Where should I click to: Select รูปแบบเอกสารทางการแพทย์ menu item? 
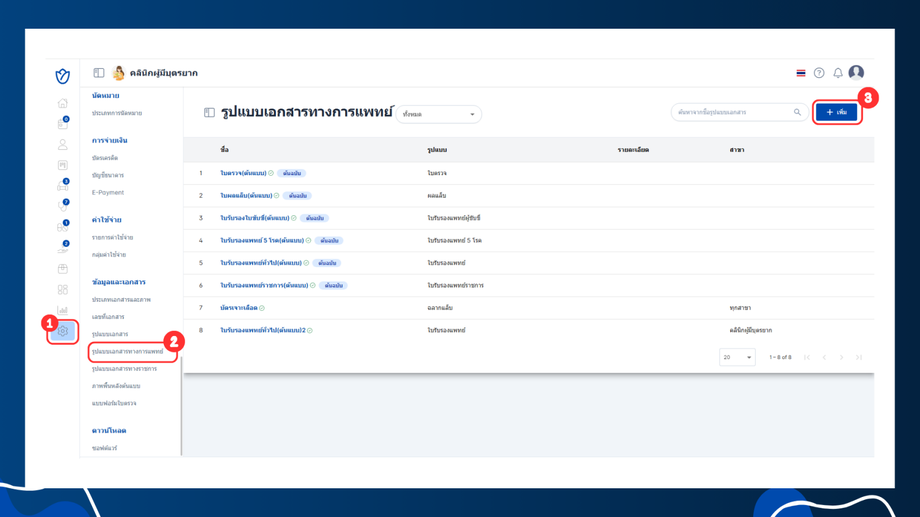click(127, 352)
